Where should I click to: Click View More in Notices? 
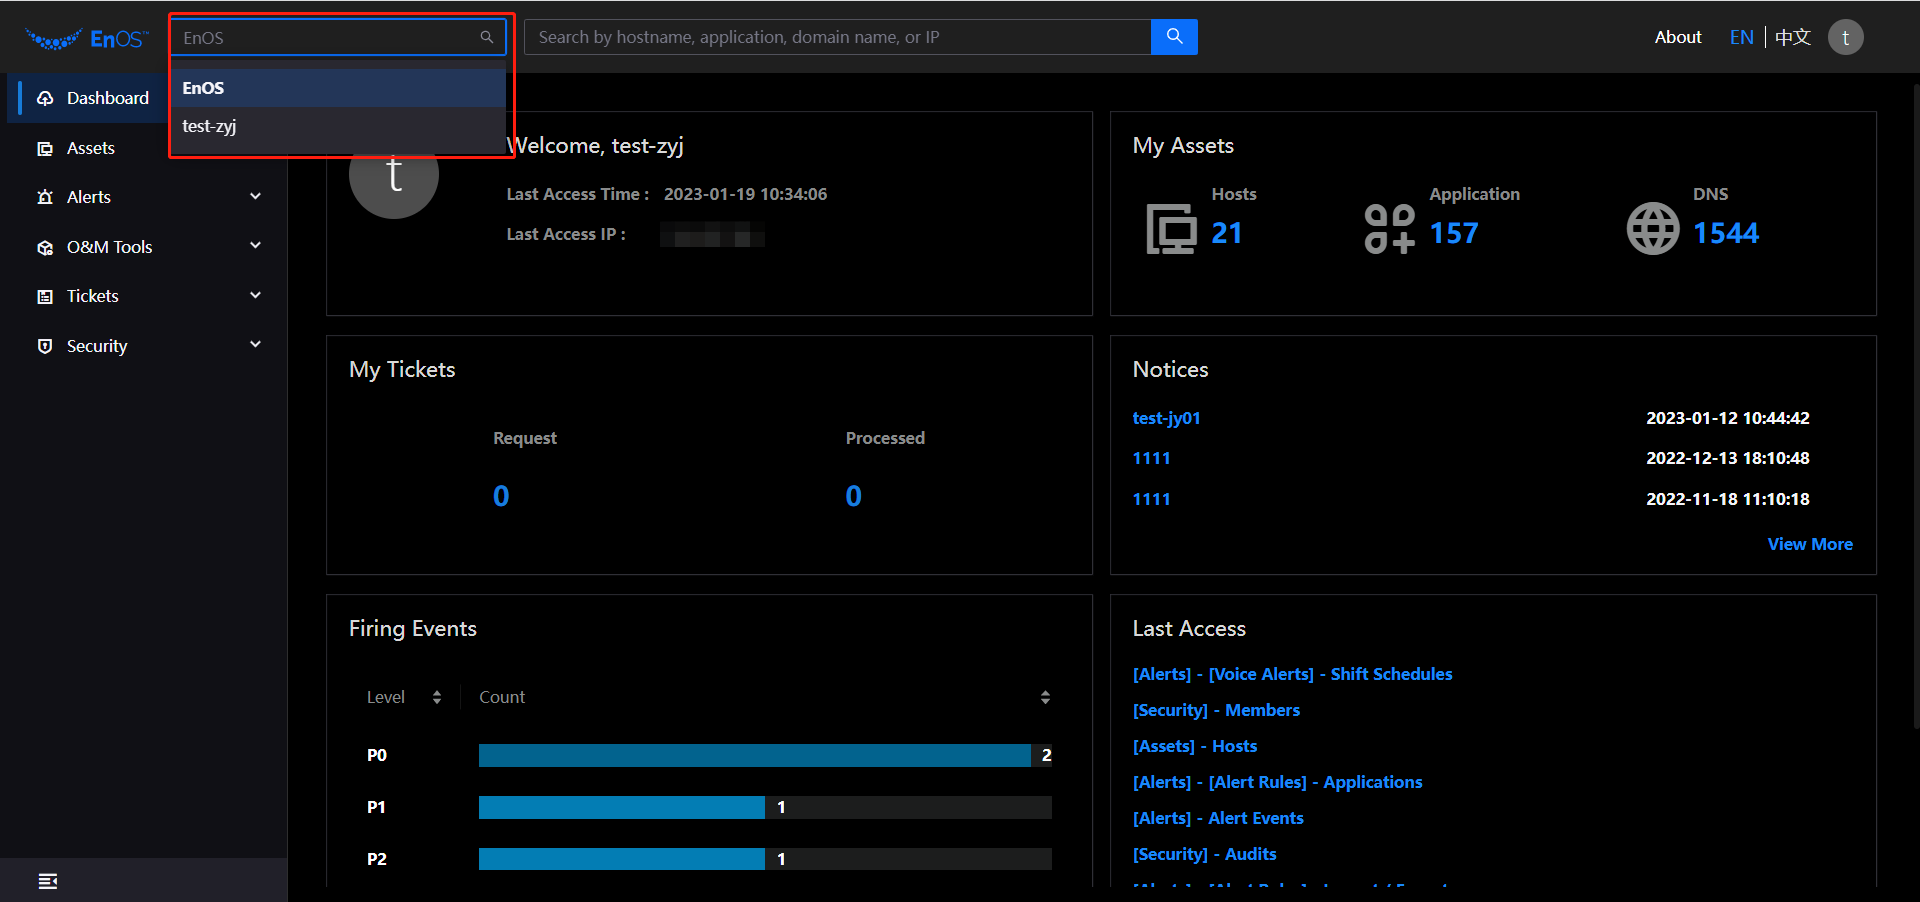click(x=1810, y=544)
